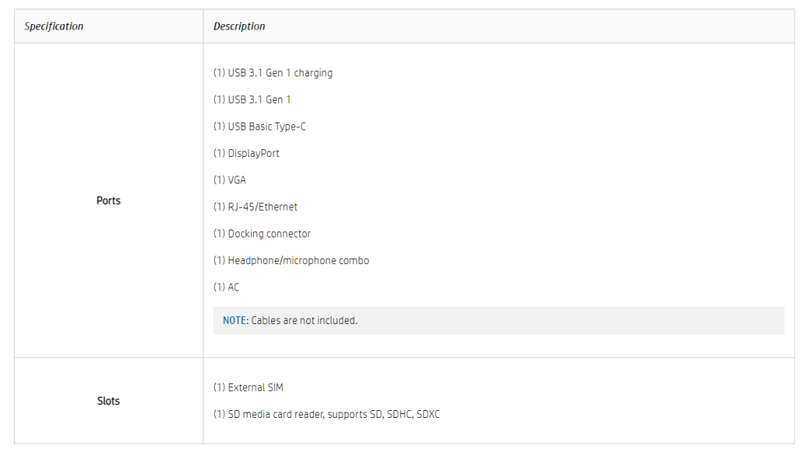
Task: Click the External SIM slot entry
Action: tap(248, 387)
